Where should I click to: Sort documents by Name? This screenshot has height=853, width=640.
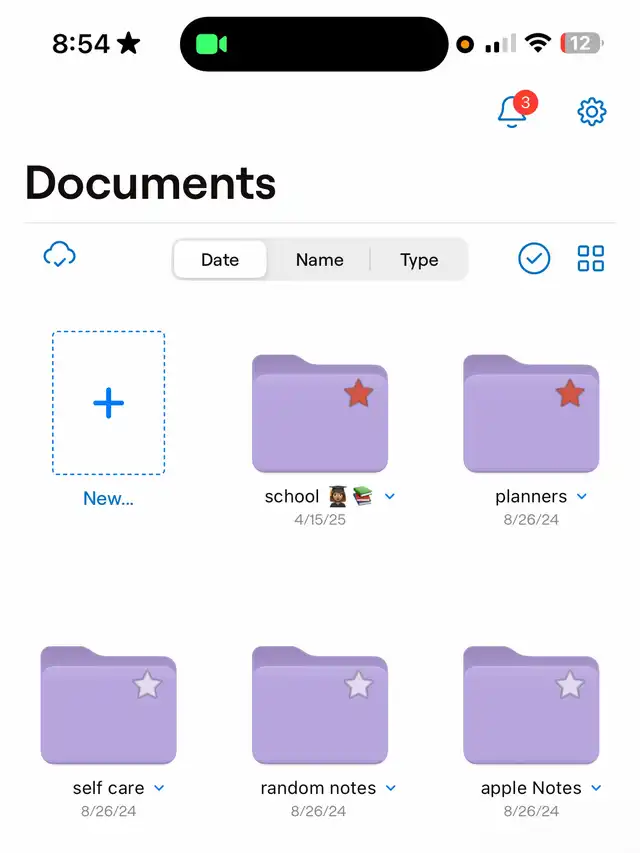(319, 260)
